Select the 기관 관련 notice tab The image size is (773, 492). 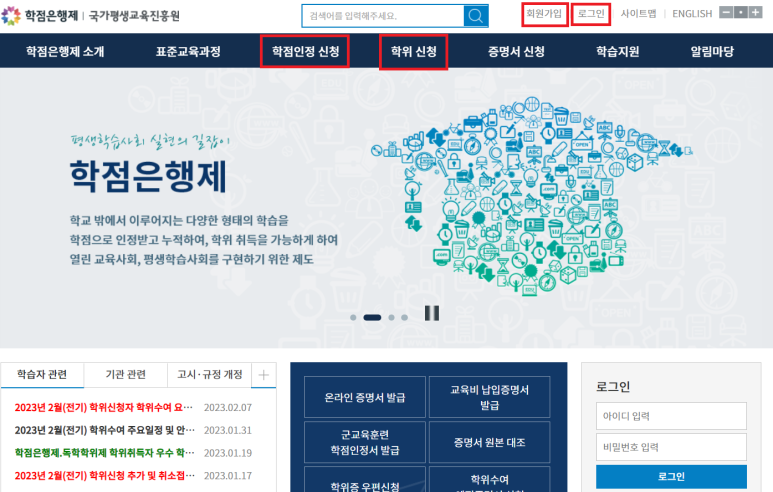pos(126,375)
